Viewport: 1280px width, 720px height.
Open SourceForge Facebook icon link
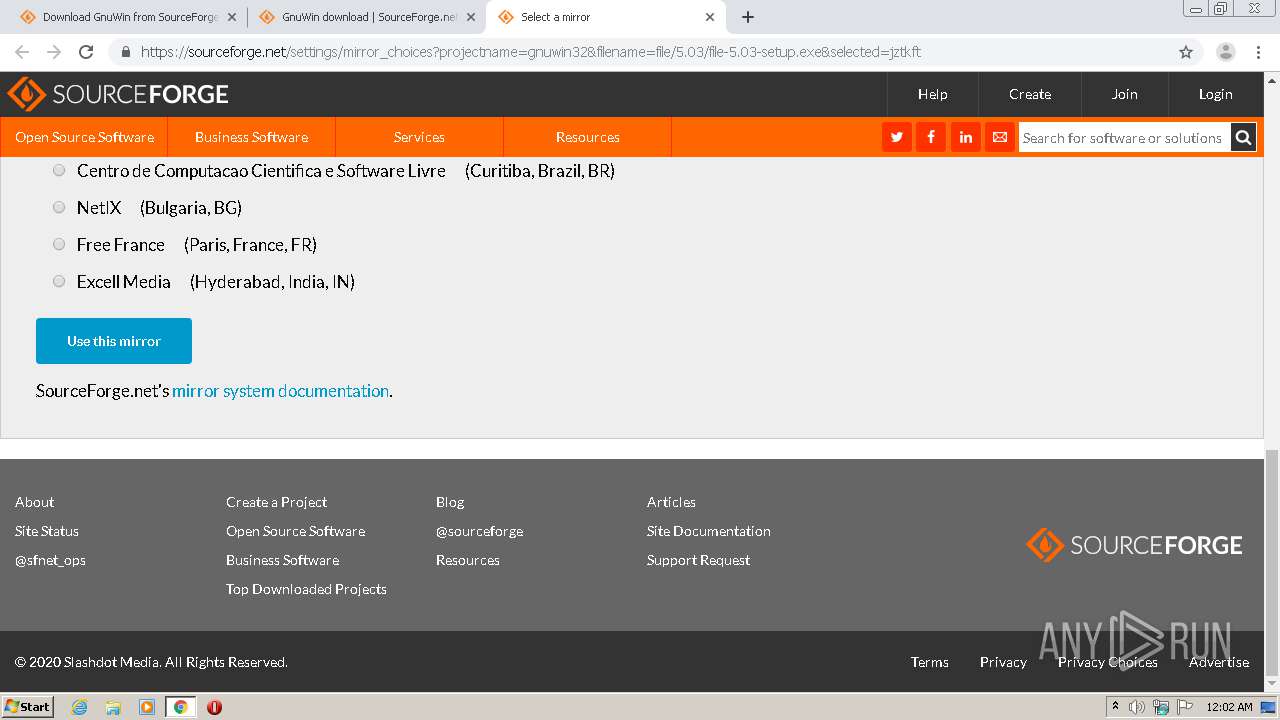pyautogui.click(x=931, y=137)
